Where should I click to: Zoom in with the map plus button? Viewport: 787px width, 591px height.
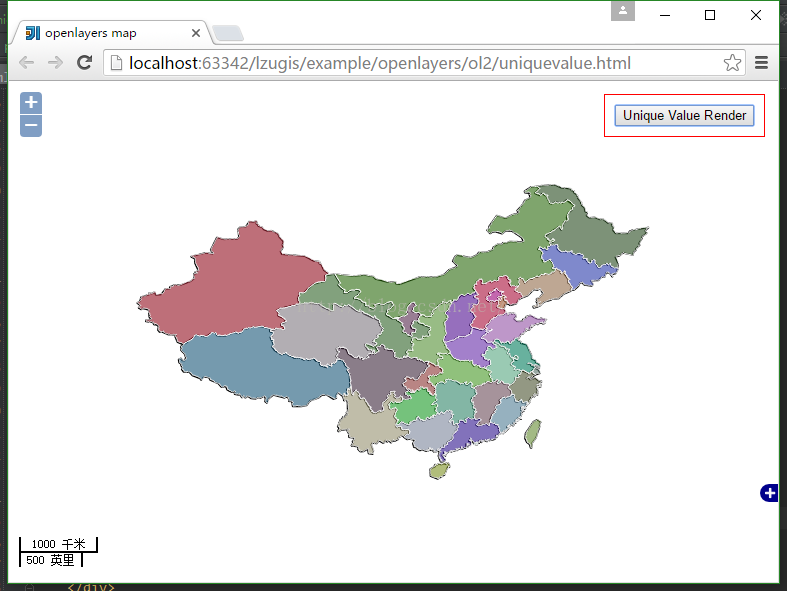click(x=31, y=102)
